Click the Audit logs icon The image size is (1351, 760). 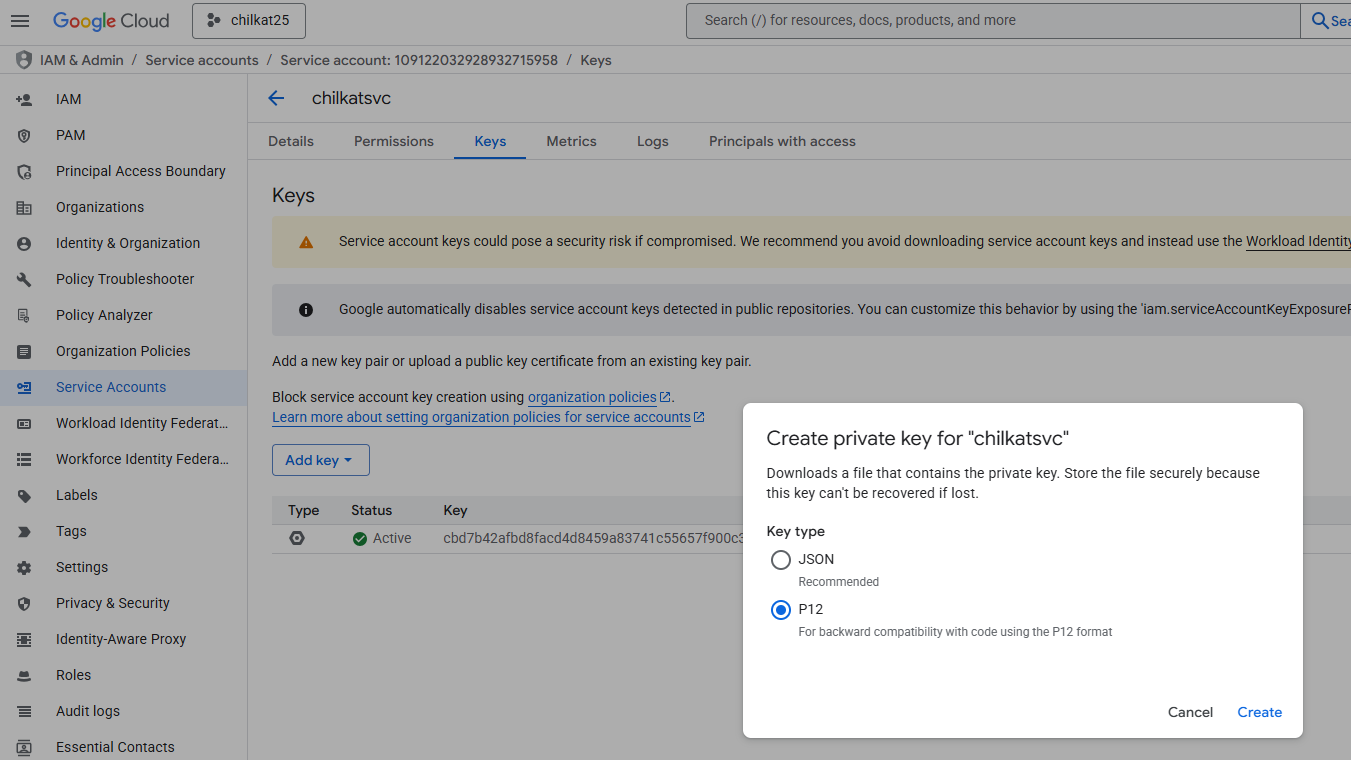pos(24,711)
